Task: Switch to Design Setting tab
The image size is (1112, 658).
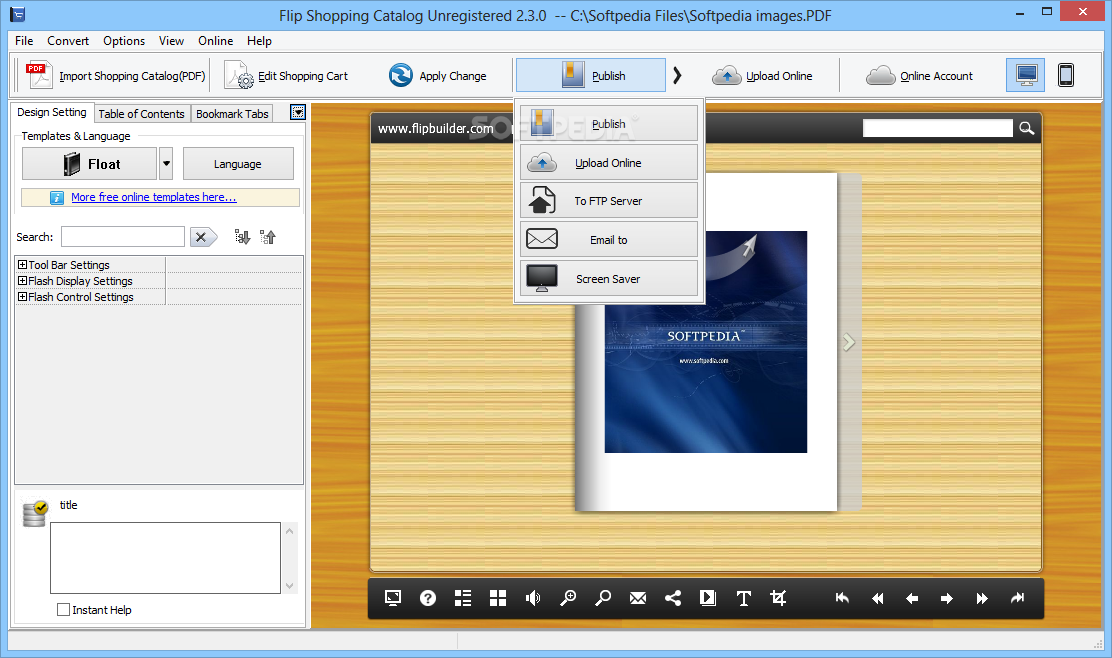Action: point(52,112)
